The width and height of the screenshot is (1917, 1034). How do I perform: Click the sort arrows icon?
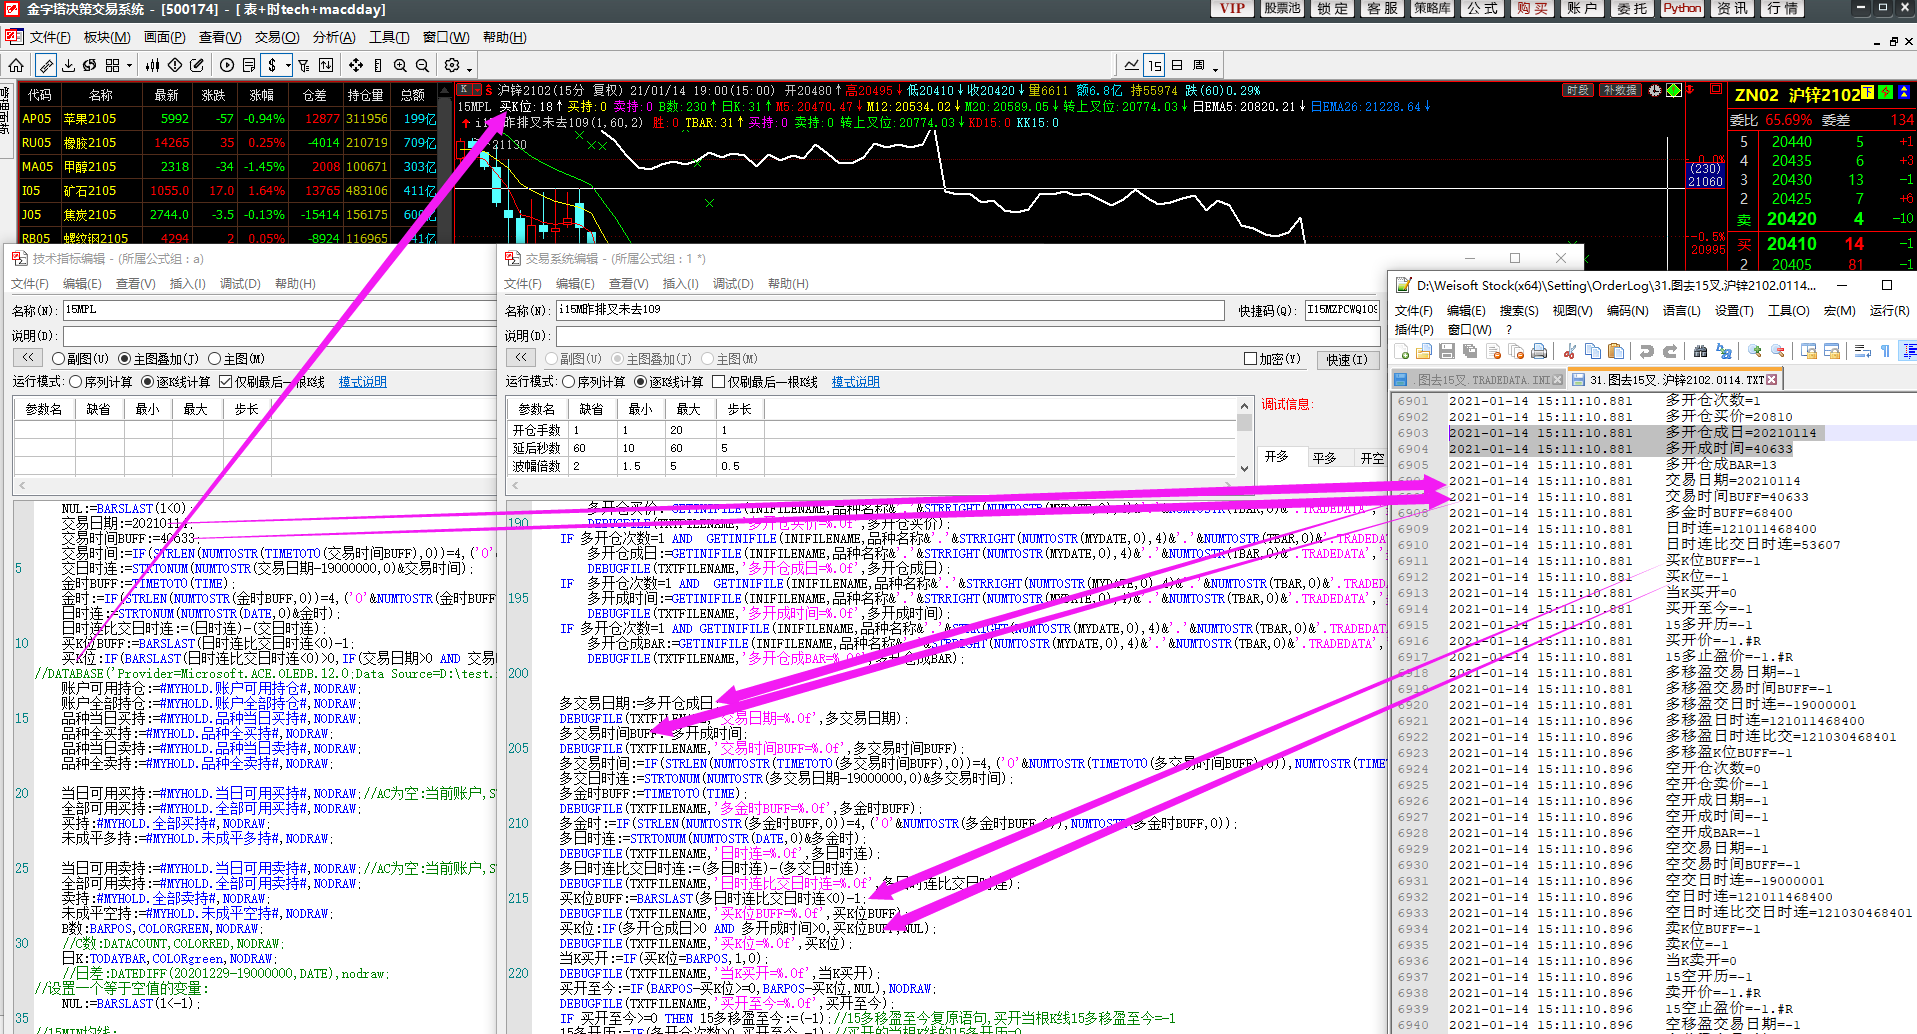326,65
